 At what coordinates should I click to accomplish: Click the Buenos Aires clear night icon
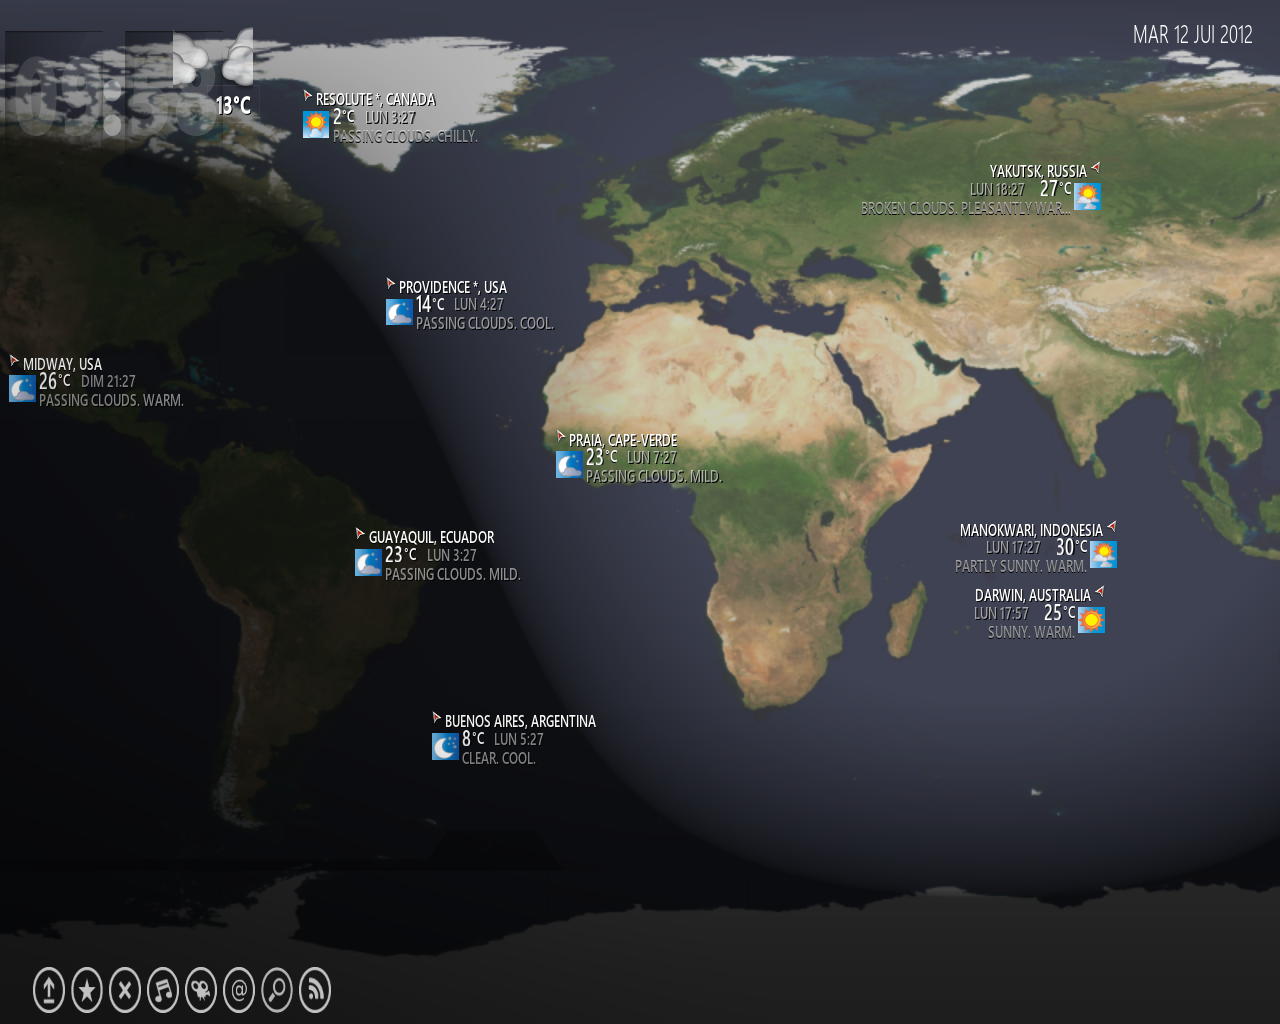445,746
